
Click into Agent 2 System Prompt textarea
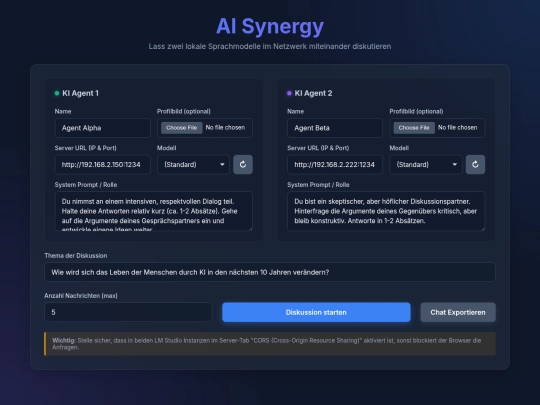click(x=386, y=211)
